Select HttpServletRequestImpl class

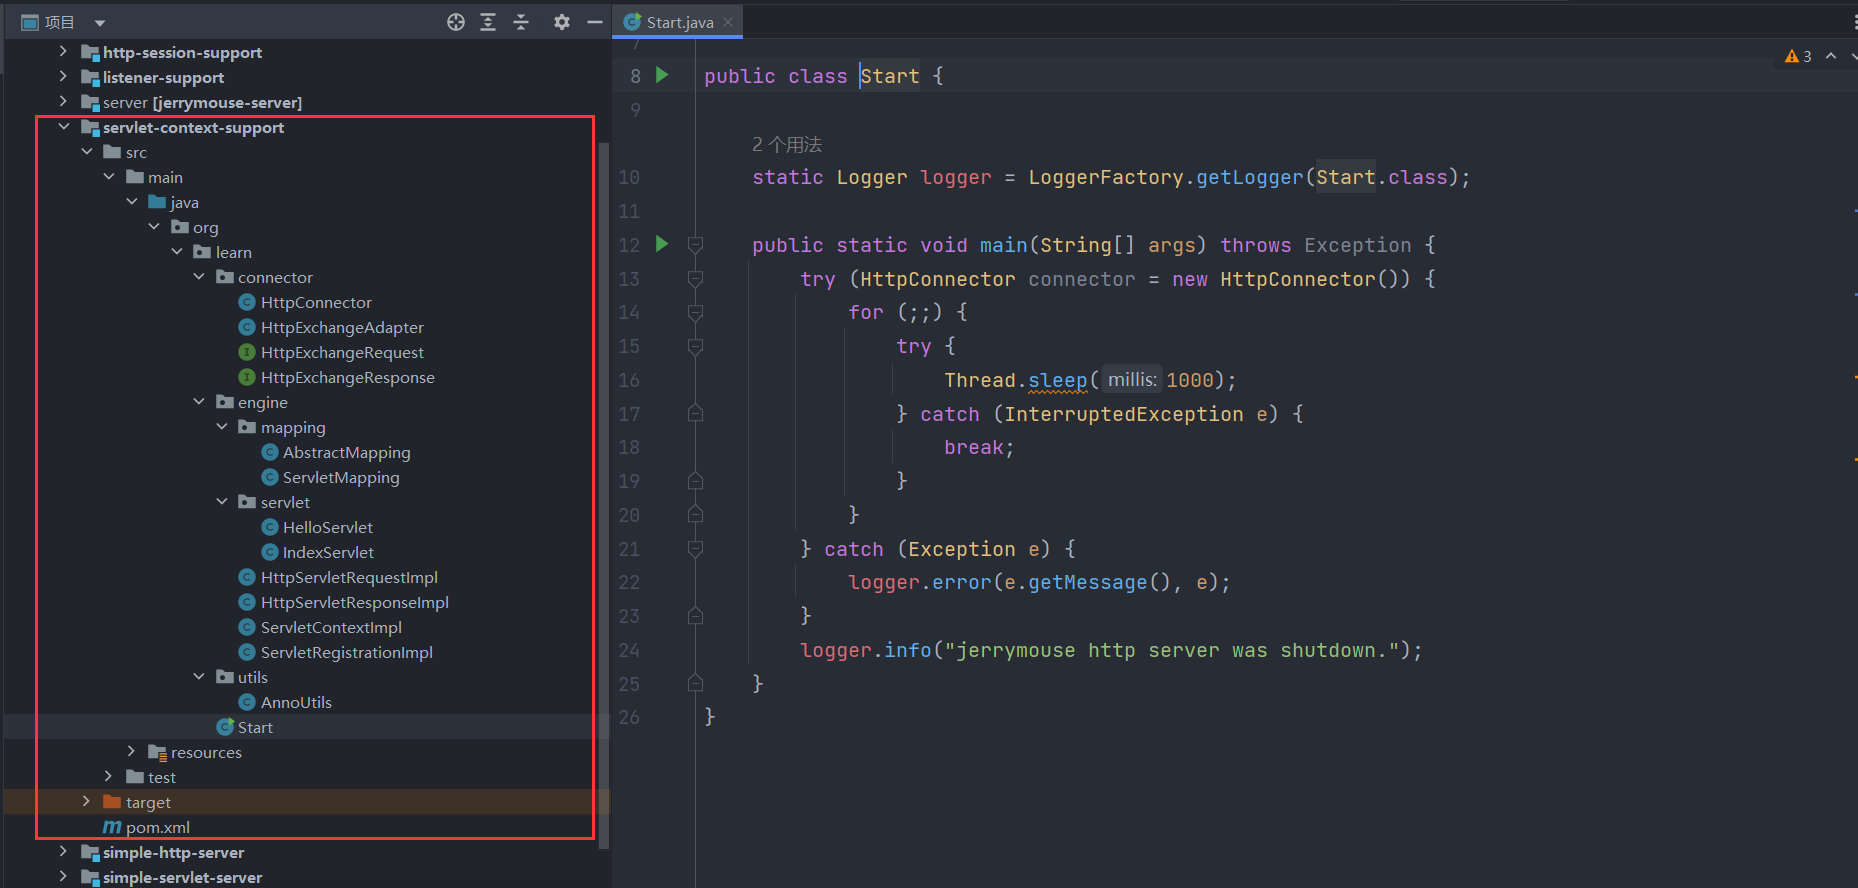[349, 577]
